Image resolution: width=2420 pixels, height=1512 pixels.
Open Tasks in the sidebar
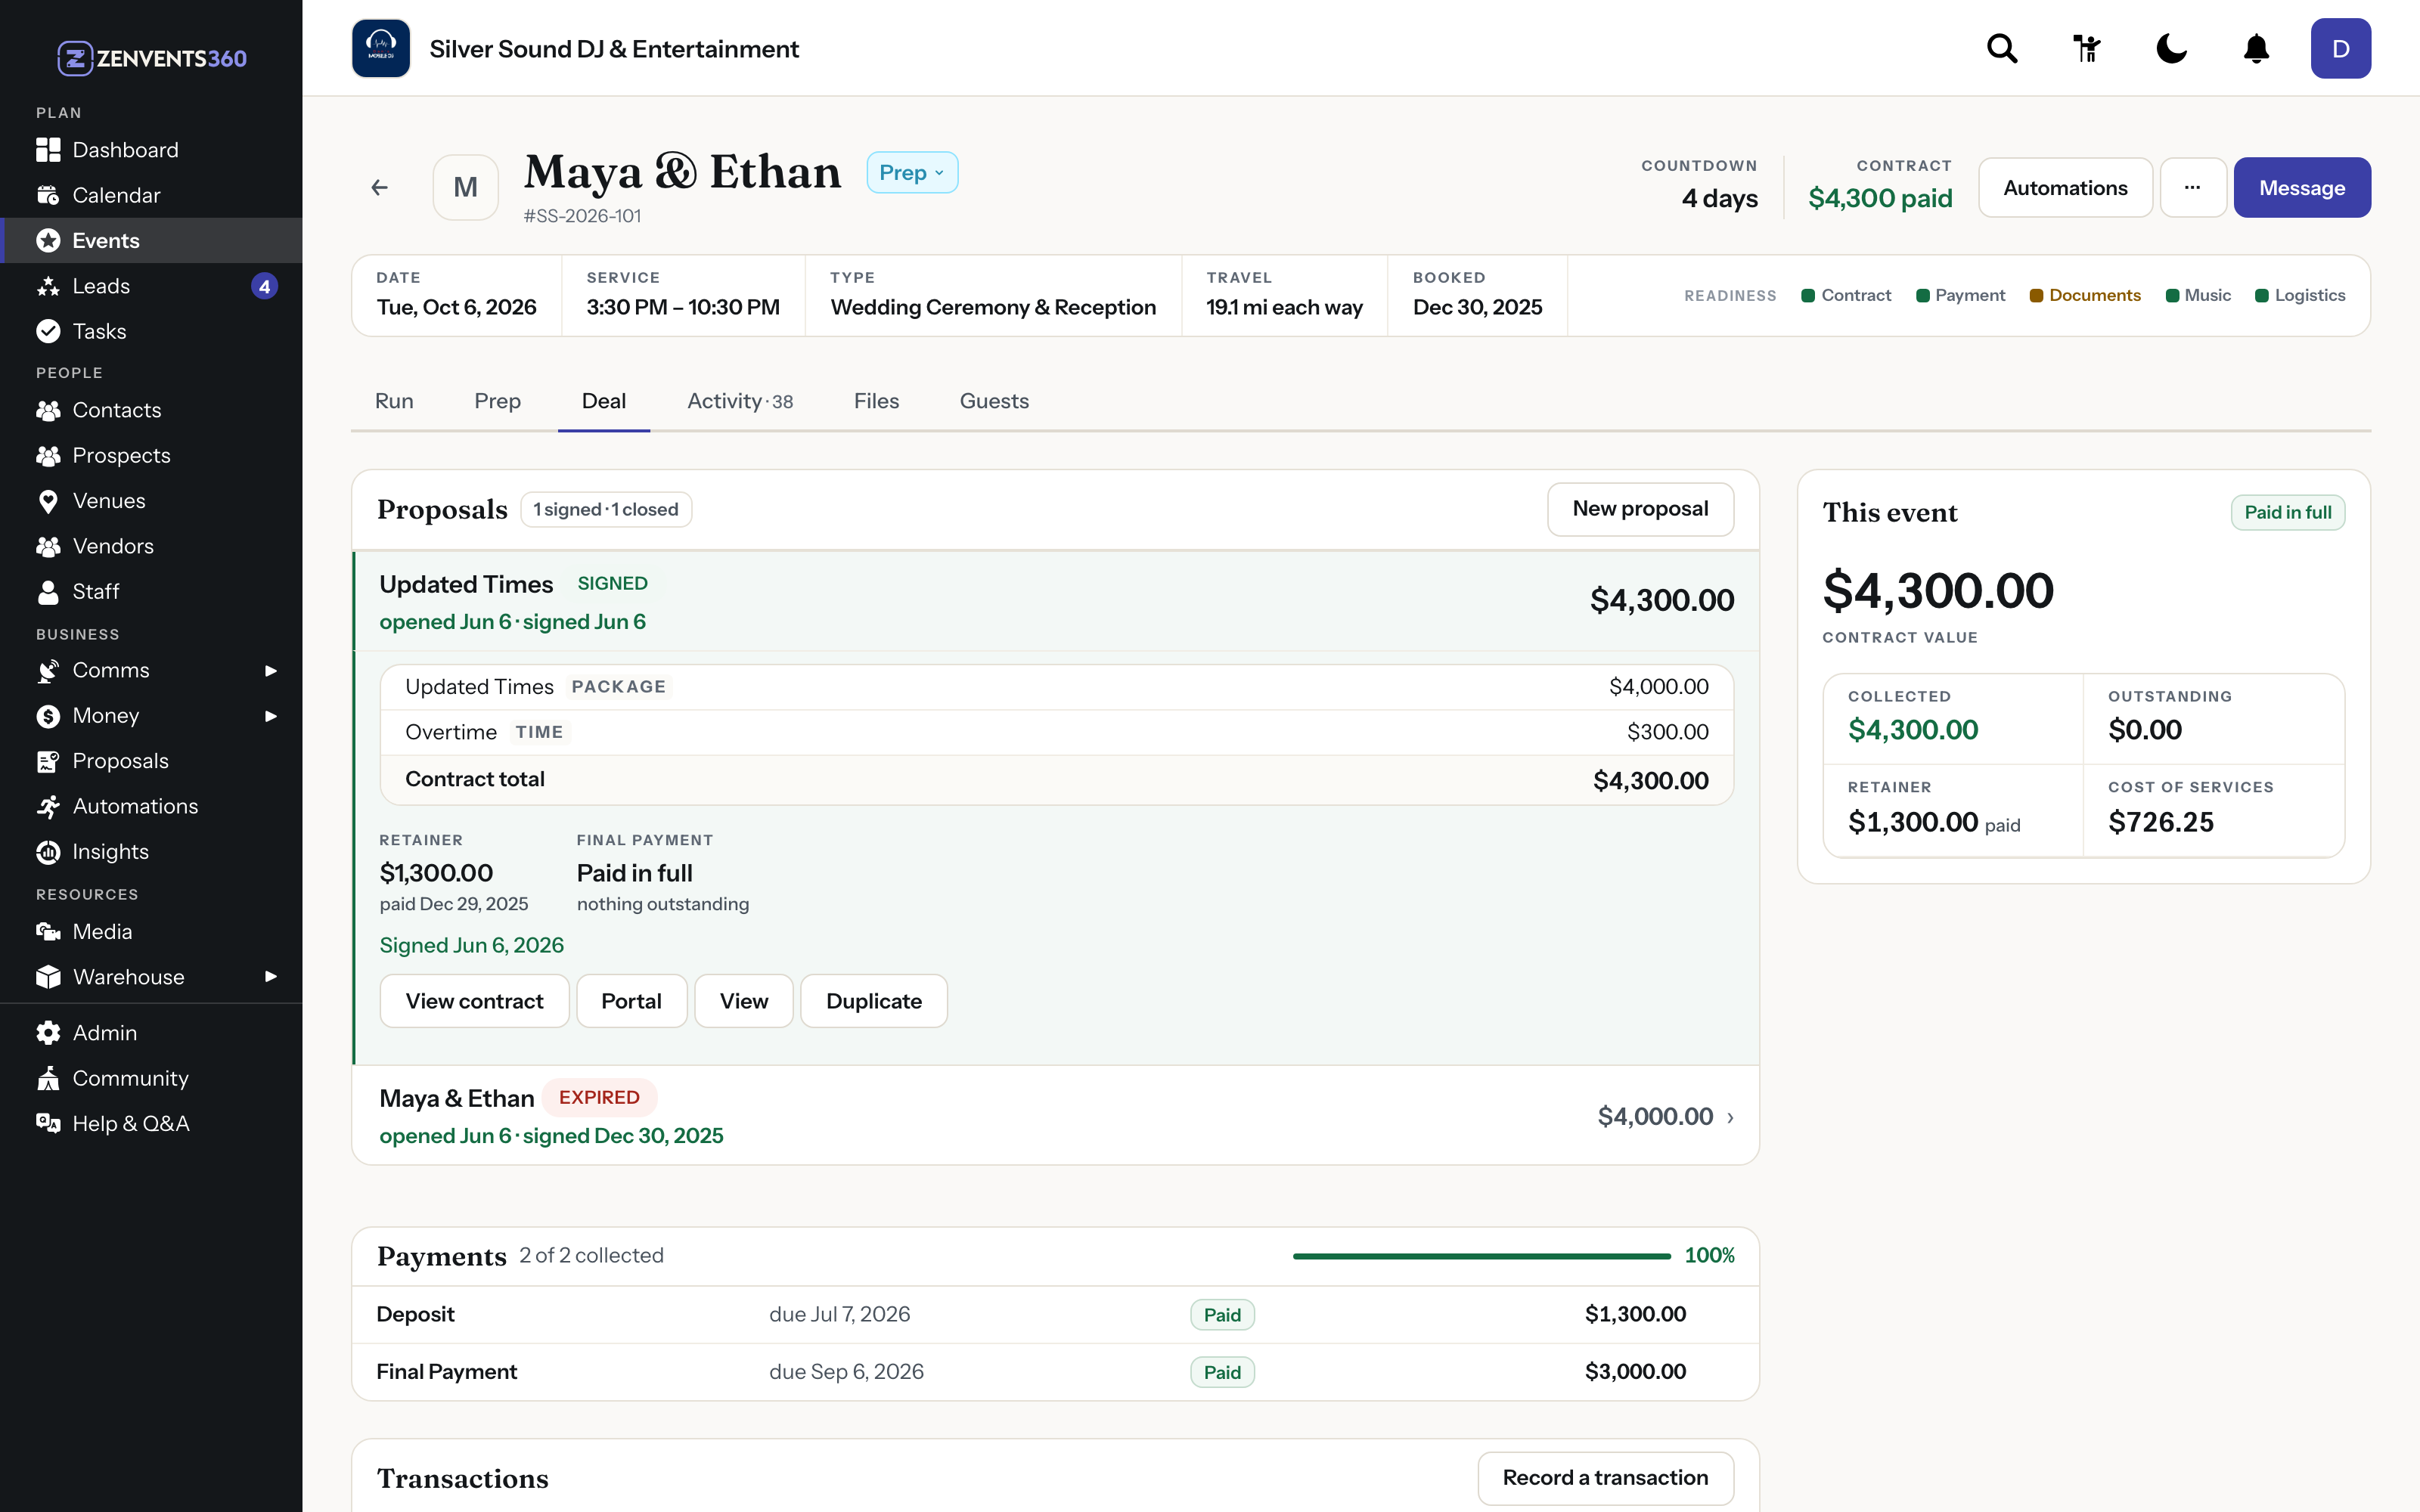pos(151,331)
